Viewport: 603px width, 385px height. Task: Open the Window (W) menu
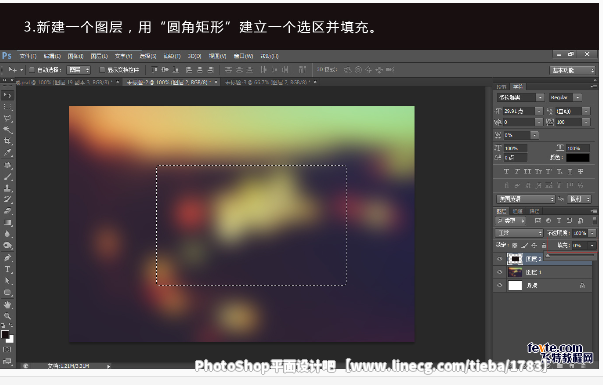pos(243,56)
